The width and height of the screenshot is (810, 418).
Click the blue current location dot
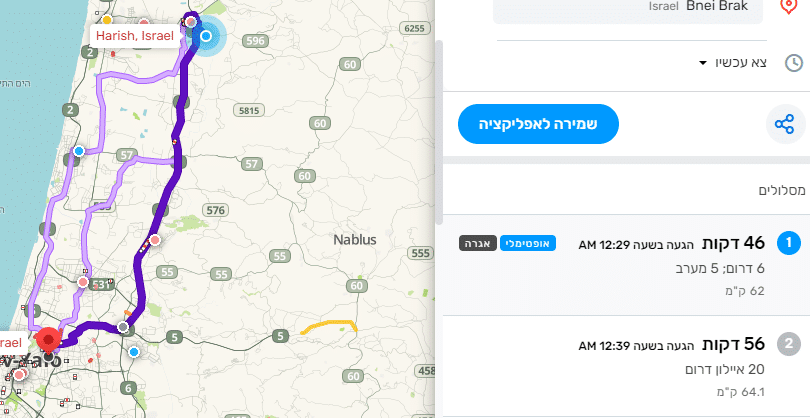pyautogui.click(x=205, y=37)
